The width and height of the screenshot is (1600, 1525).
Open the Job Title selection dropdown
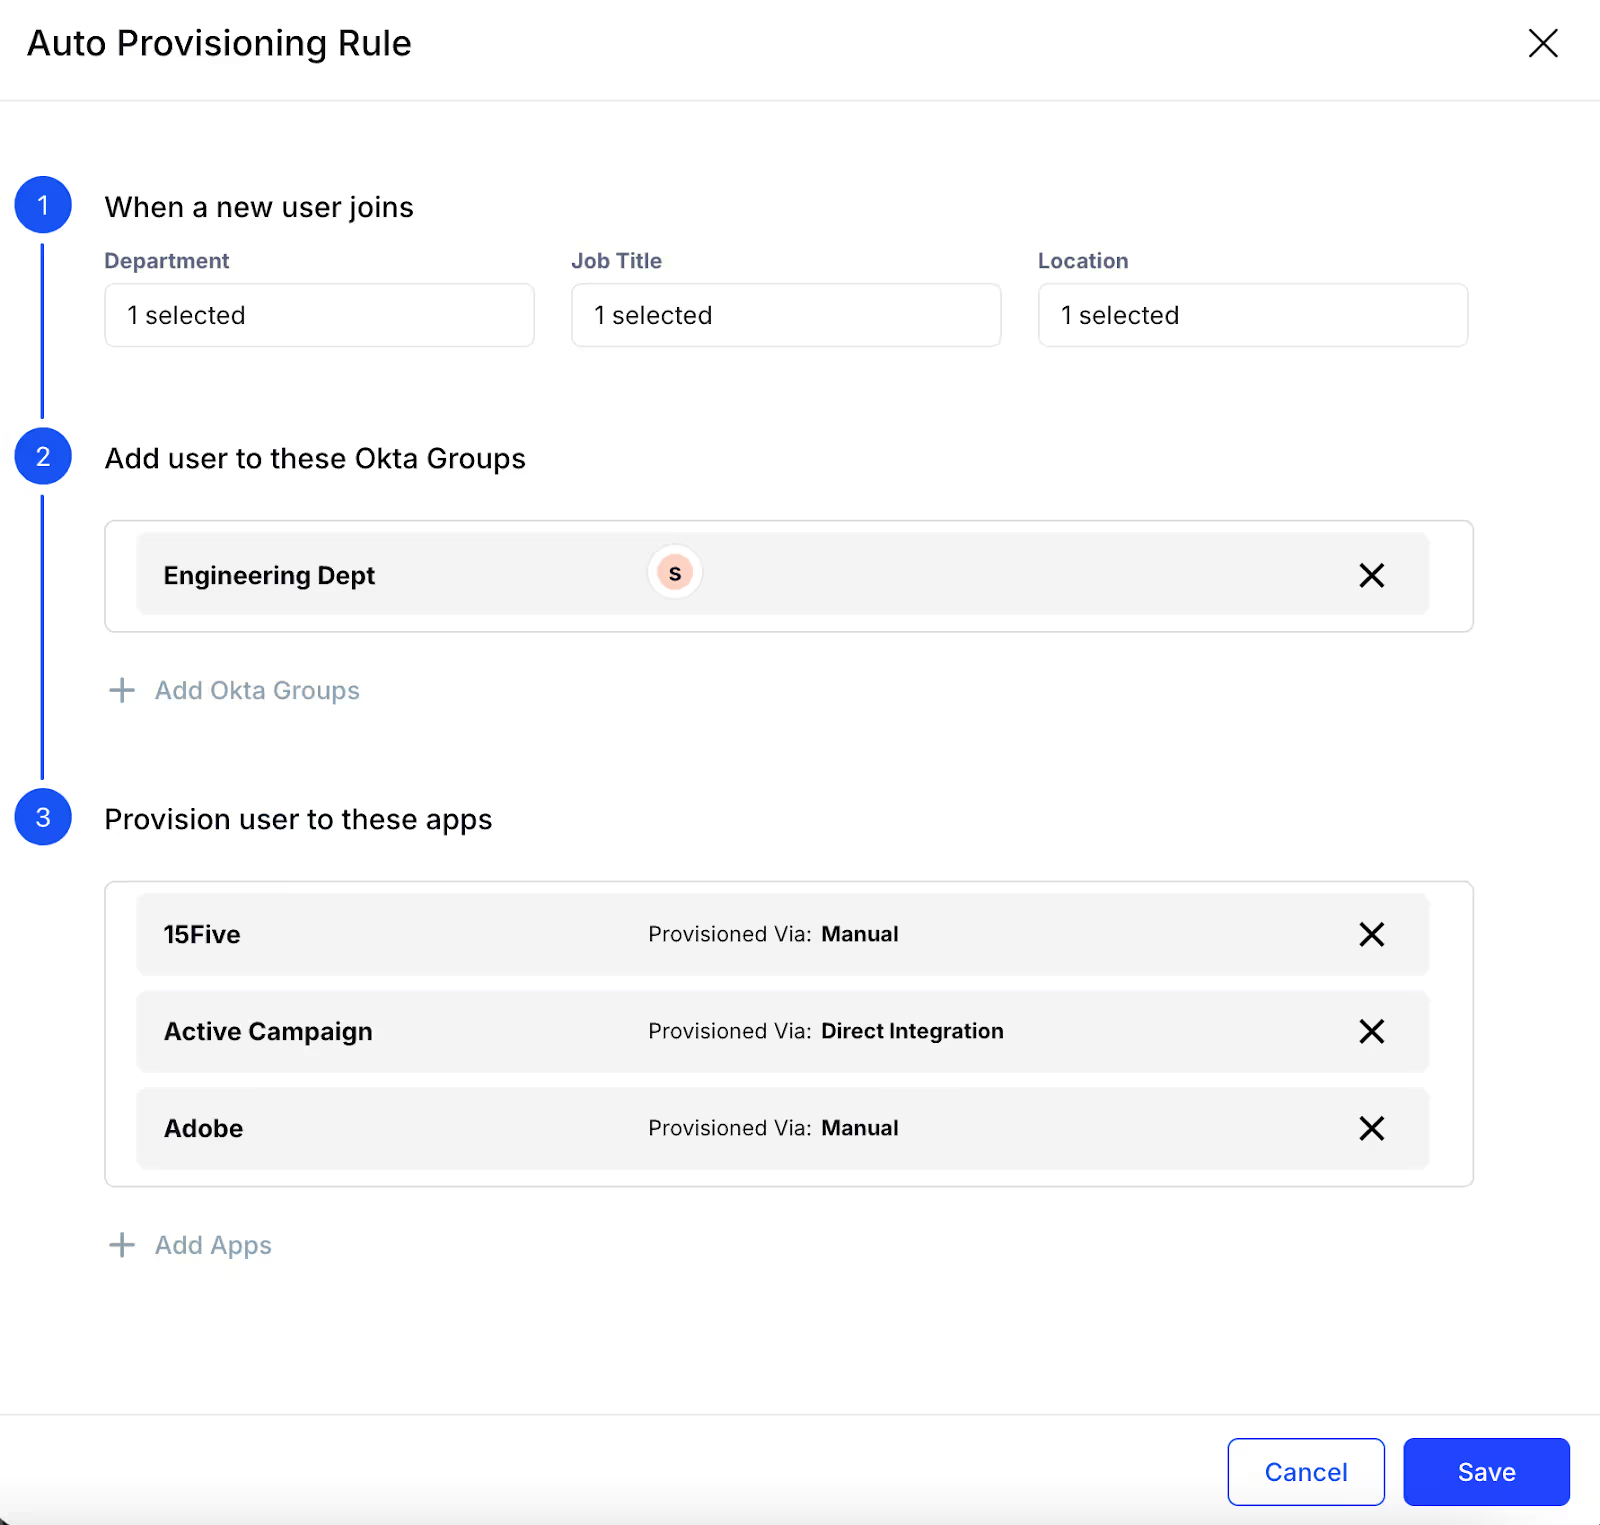(785, 315)
